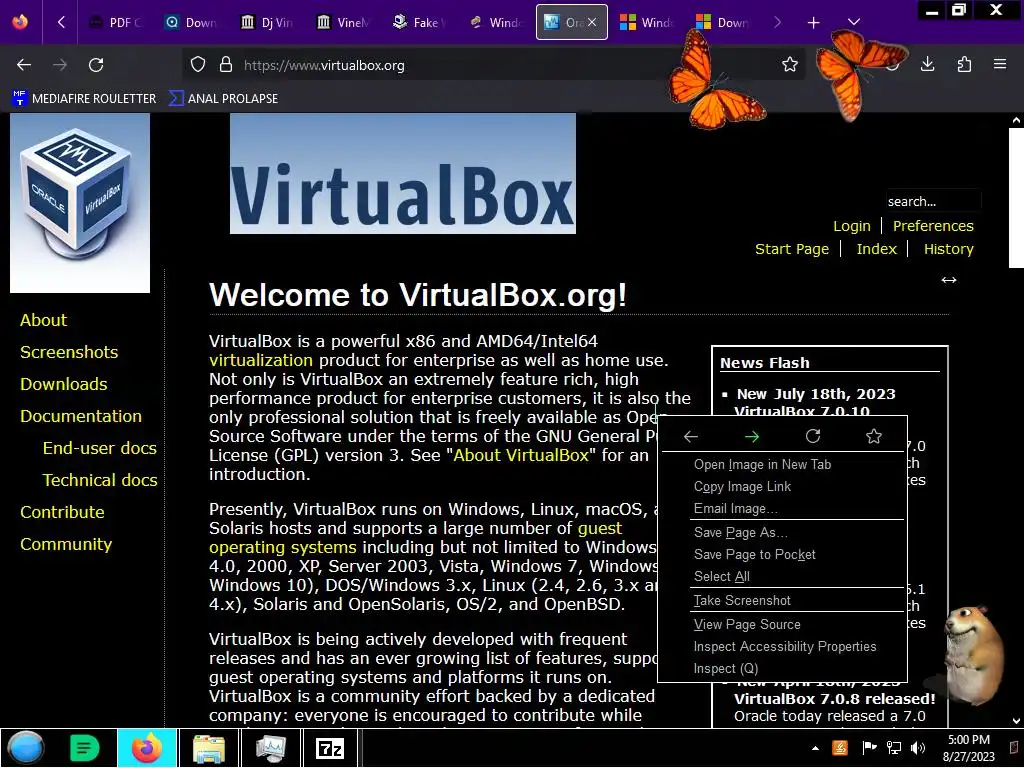The image size is (1024, 768).
Task: Open the 7z app on taskbar
Action: click(330, 748)
